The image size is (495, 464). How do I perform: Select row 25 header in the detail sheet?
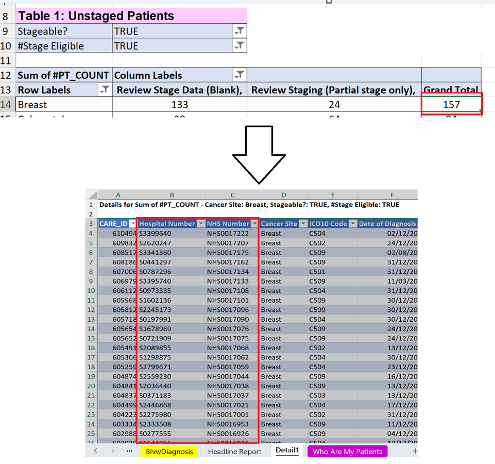[x=91, y=433]
